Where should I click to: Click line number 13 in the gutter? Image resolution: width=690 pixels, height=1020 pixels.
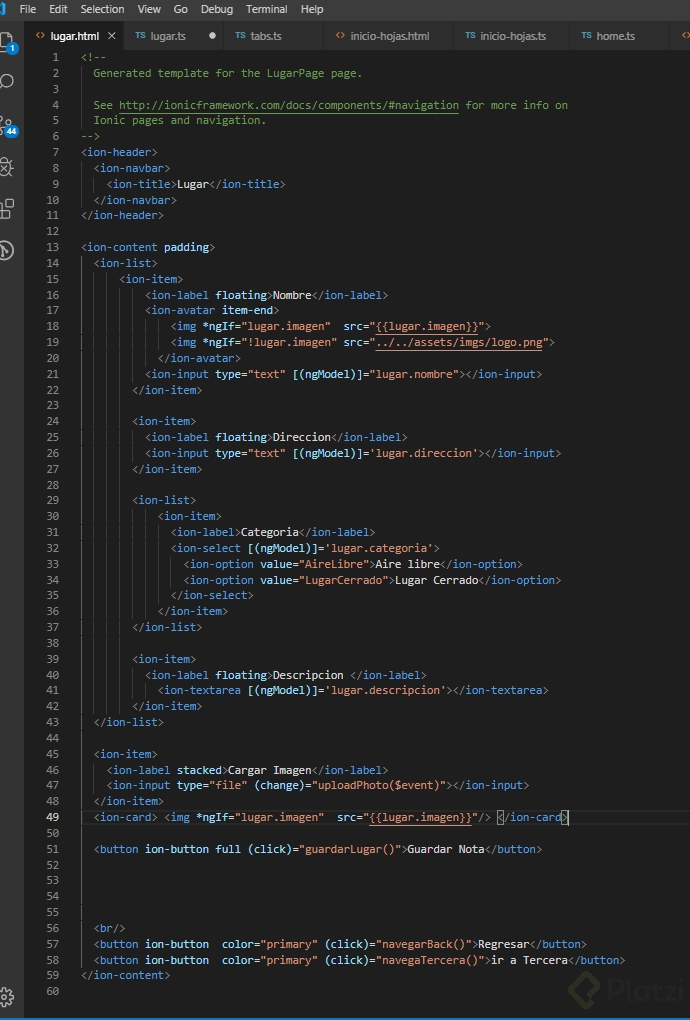point(52,247)
